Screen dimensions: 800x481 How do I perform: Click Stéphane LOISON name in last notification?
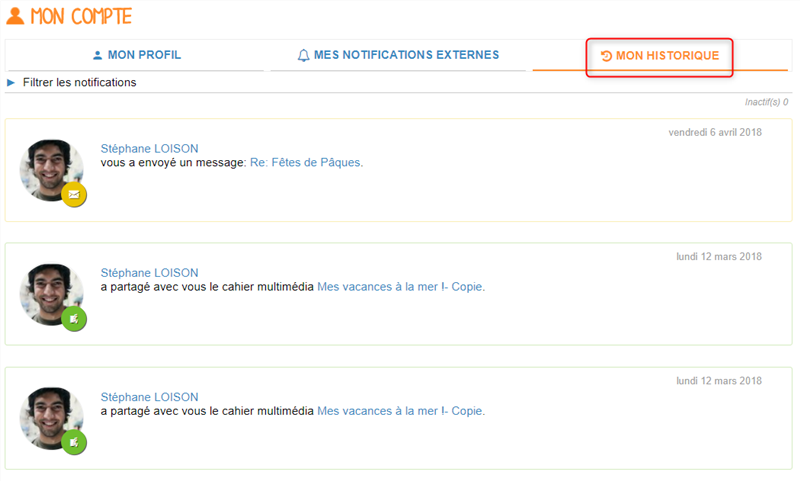tap(149, 397)
